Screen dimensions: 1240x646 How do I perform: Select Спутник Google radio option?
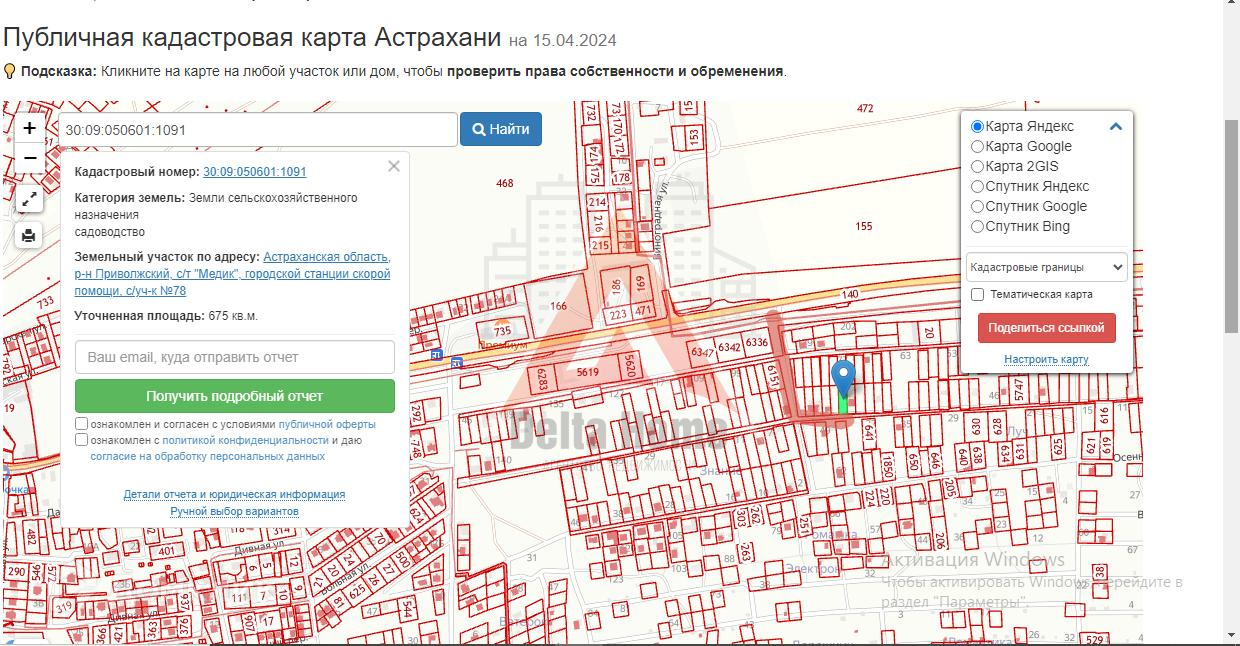coord(978,207)
